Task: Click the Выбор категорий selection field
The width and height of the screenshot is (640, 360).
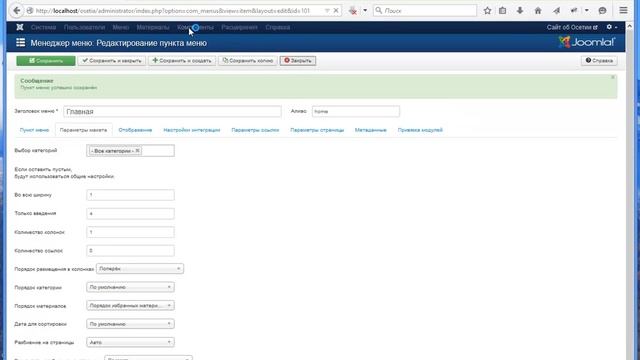Action: pos(131,151)
